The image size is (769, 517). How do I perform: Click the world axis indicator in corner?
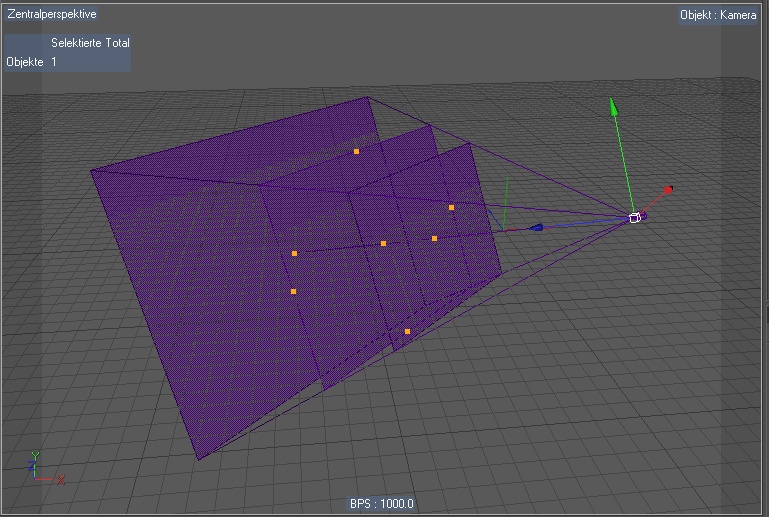click(40, 471)
